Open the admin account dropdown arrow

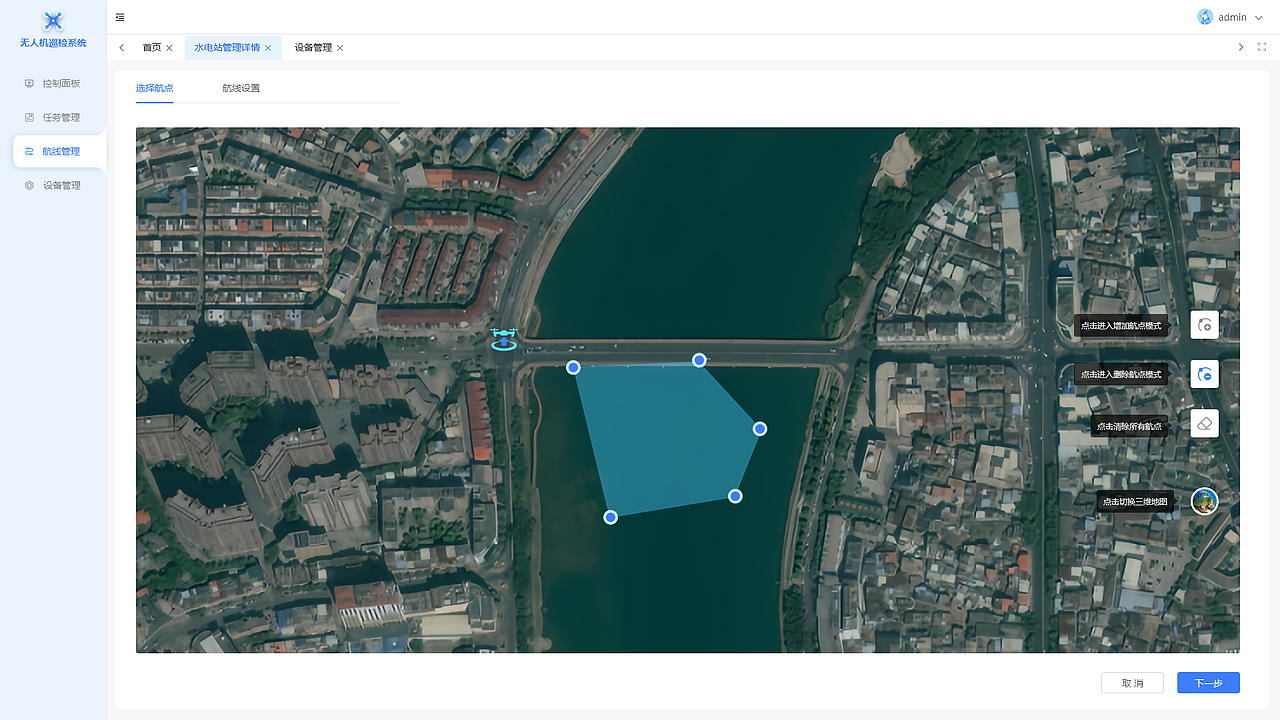[x=1258, y=17]
